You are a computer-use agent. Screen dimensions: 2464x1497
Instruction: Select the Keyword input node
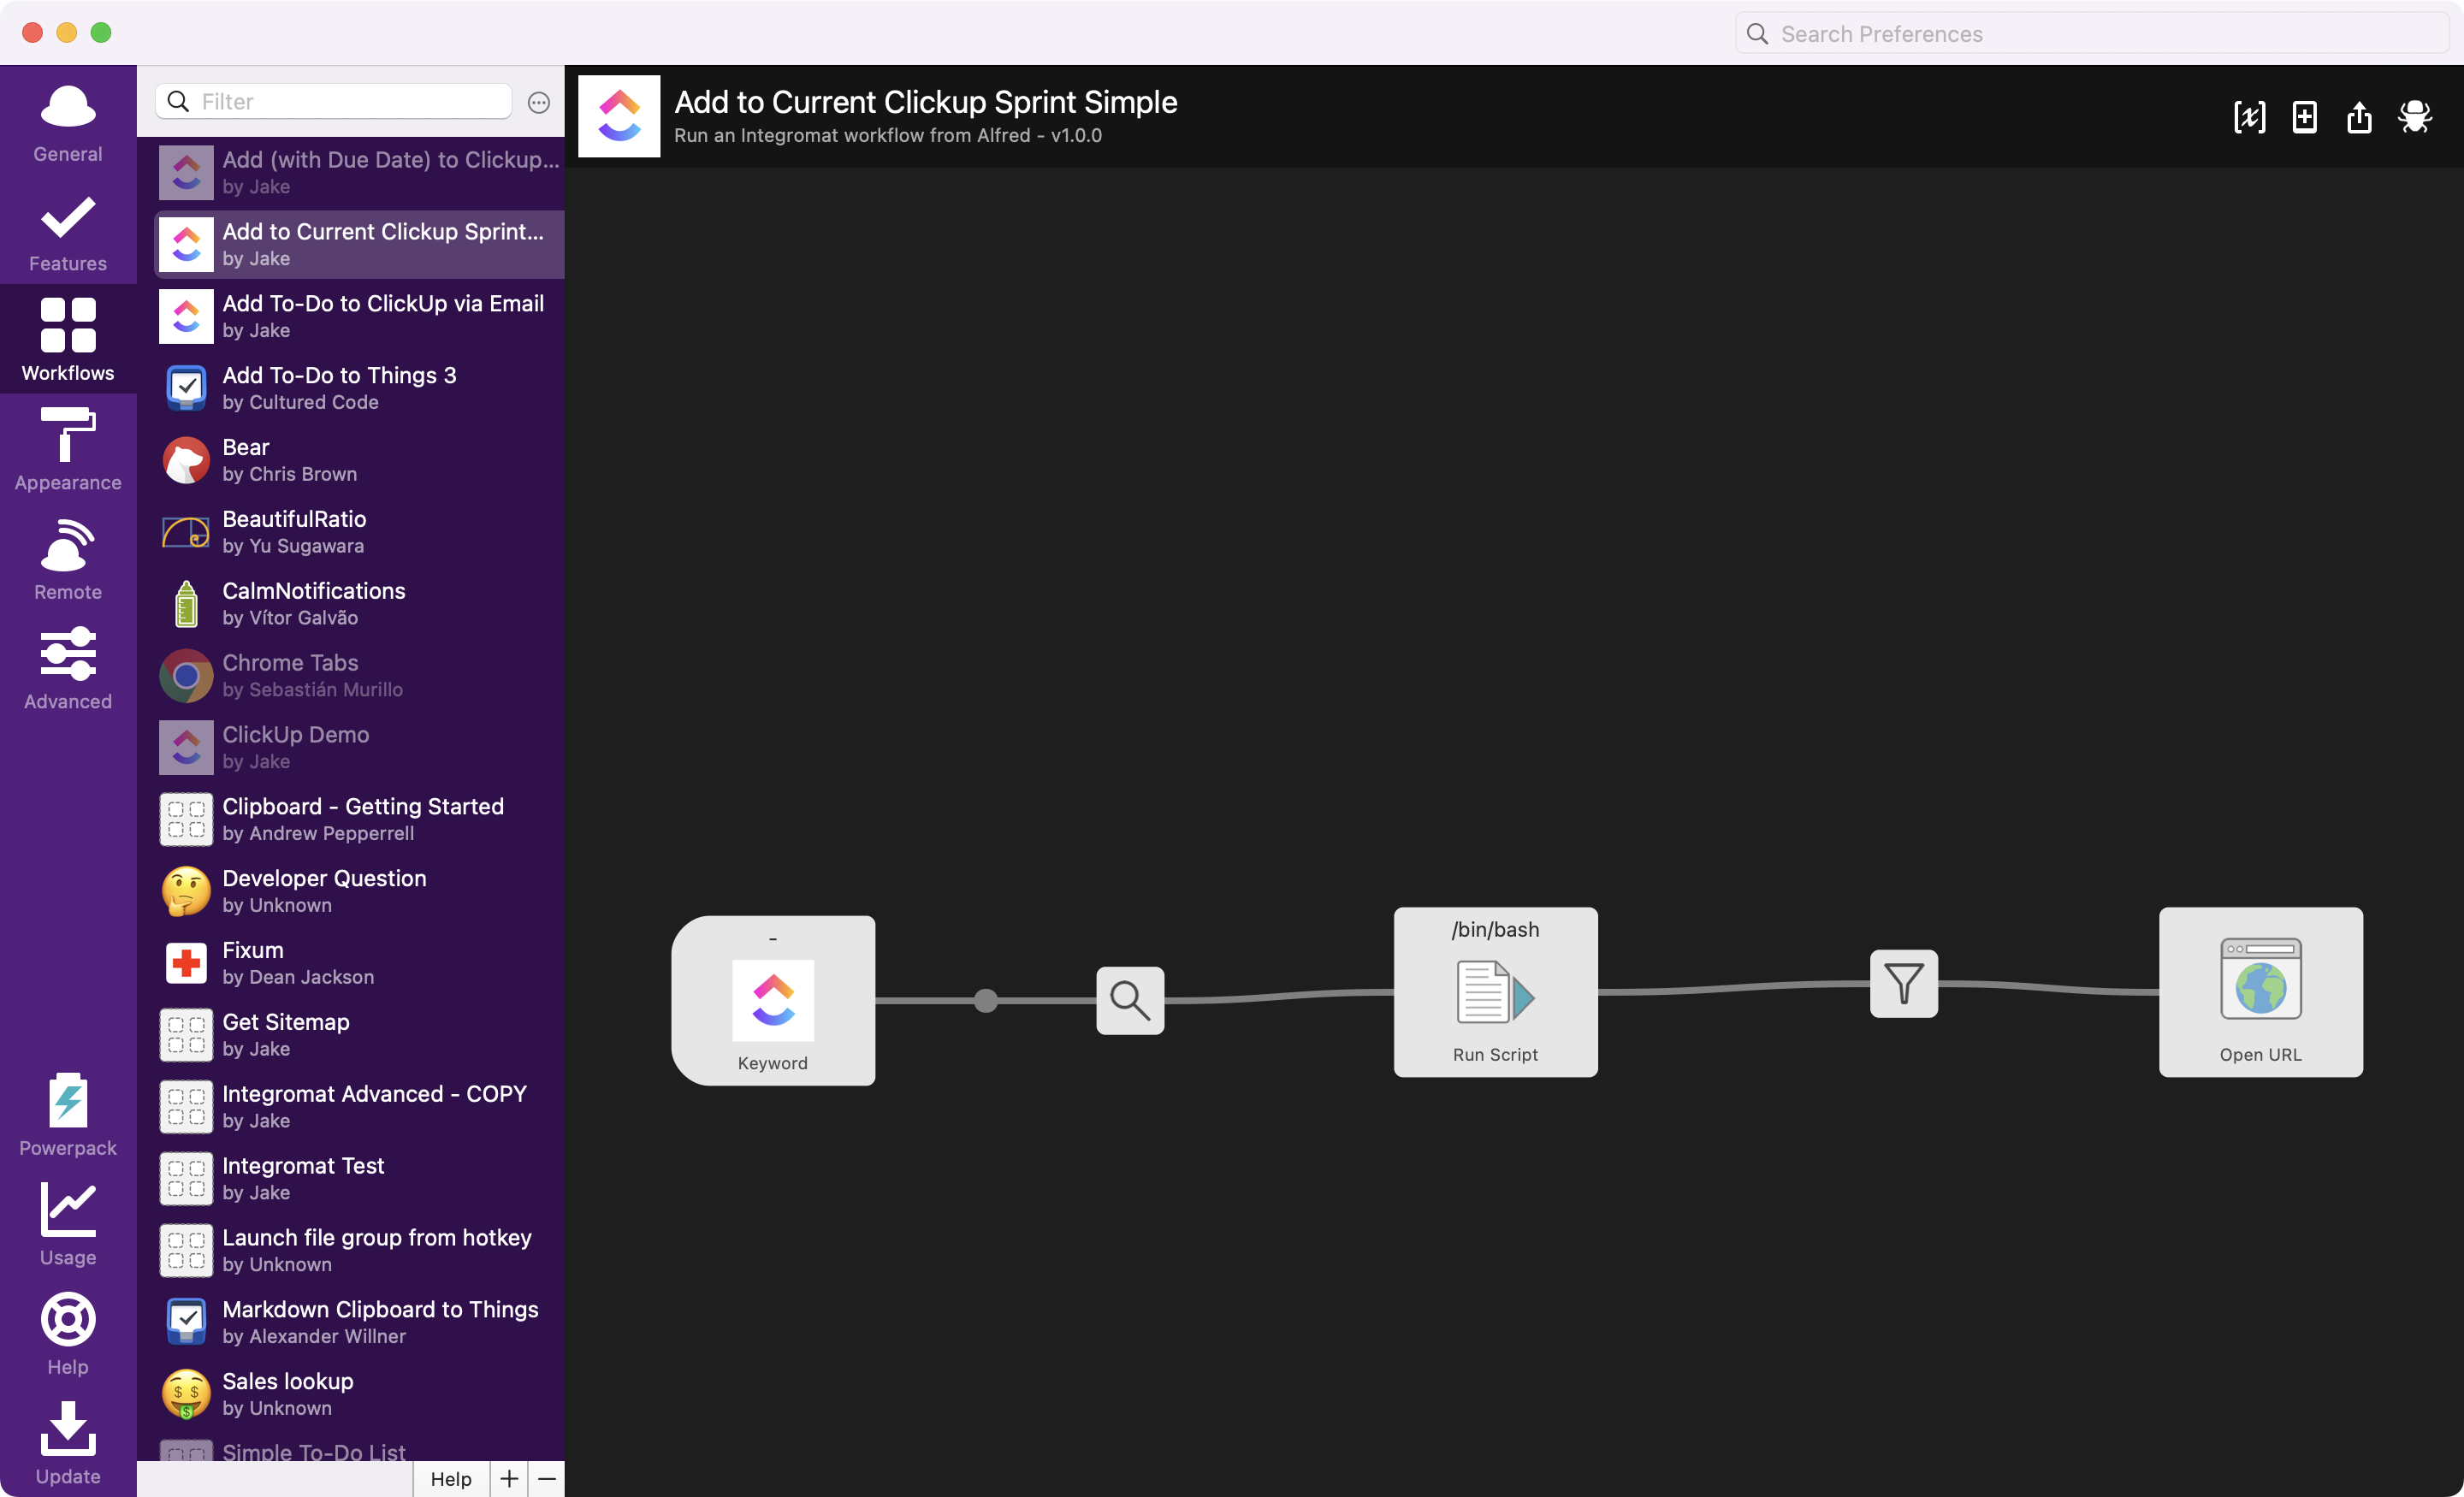click(x=773, y=1000)
